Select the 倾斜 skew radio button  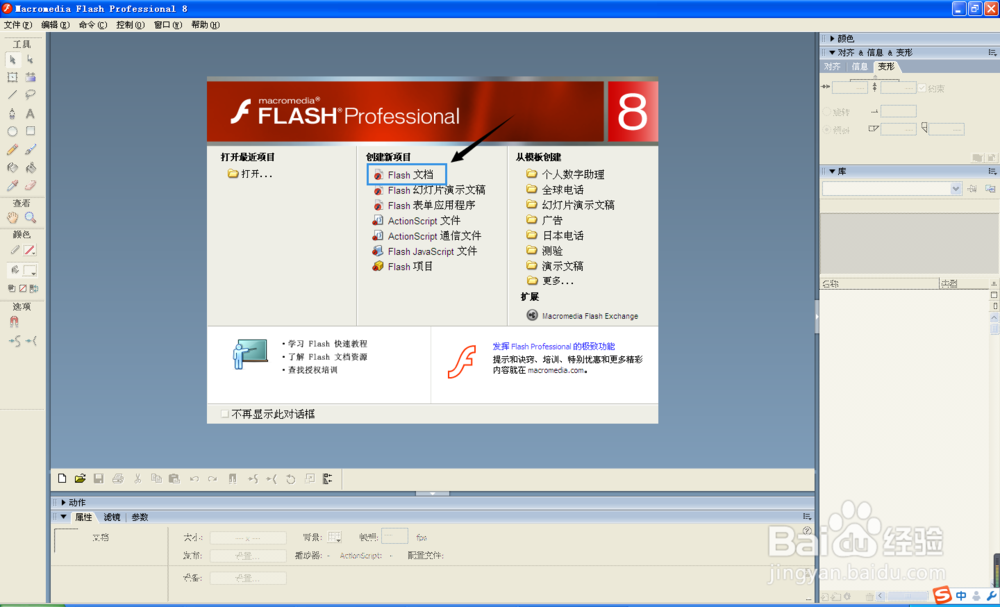pyautogui.click(x=827, y=130)
